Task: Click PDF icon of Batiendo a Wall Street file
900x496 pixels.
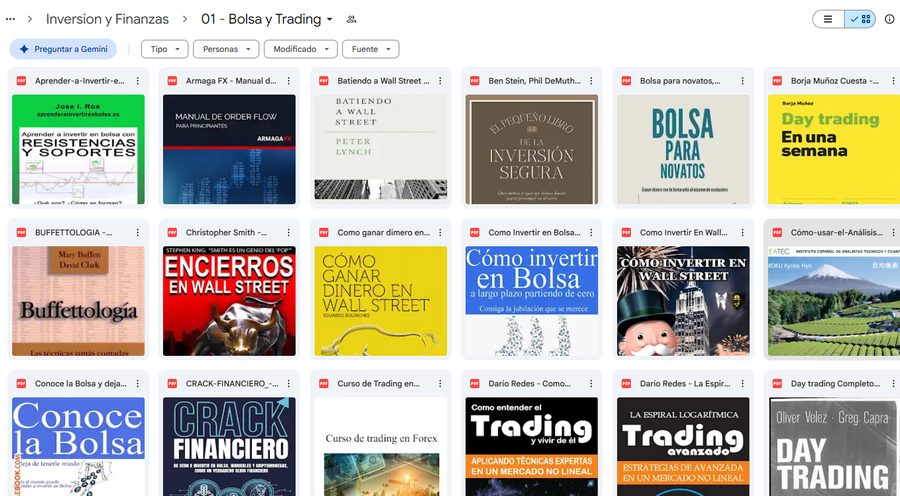Action: tap(324, 81)
